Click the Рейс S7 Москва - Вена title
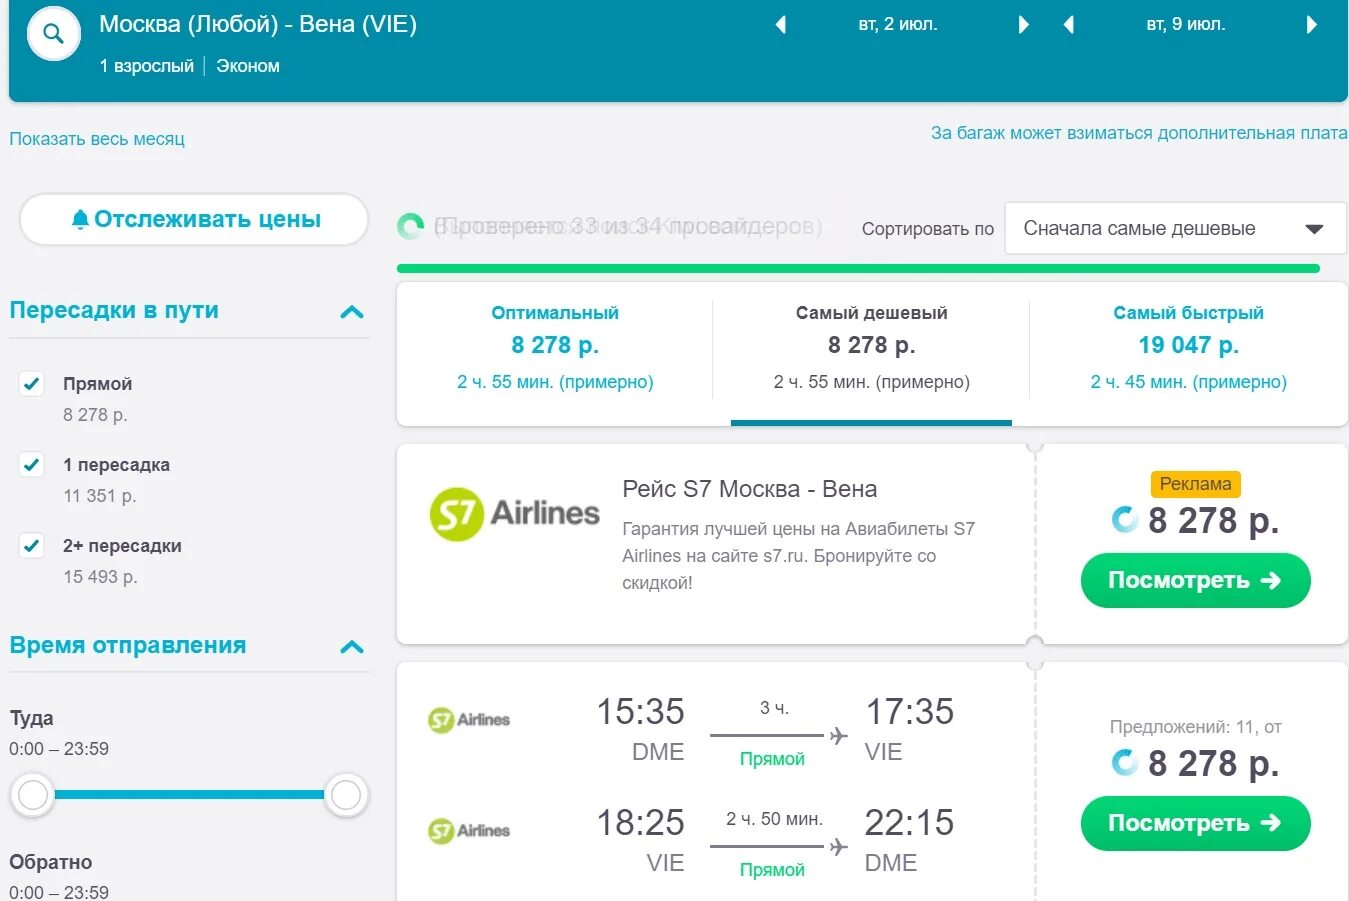Image resolution: width=1349 pixels, height=901 pixels. pos(750,489)
